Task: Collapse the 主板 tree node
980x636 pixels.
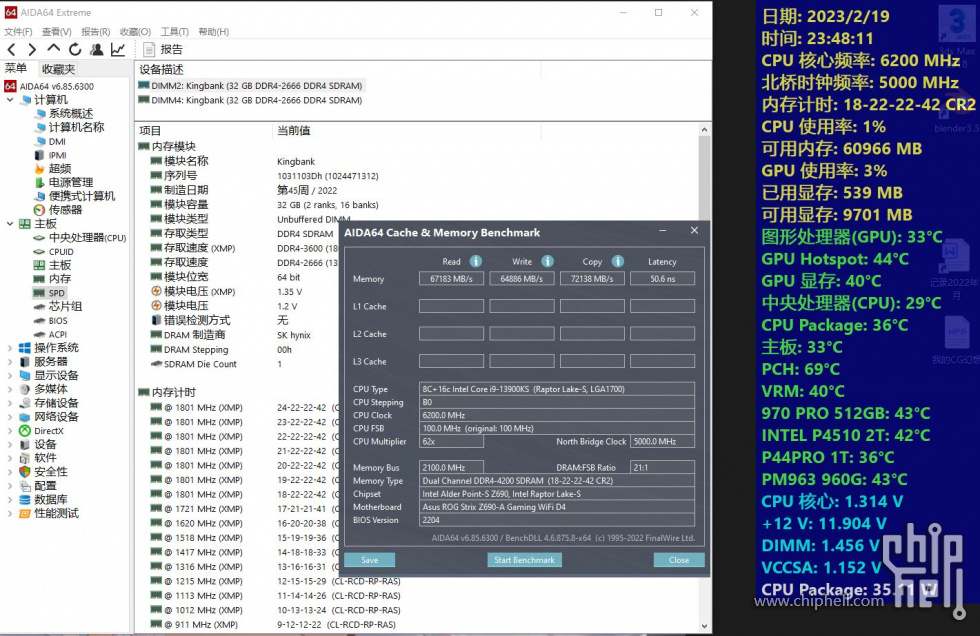Action: pyautogui.click(x=10, y=224)
